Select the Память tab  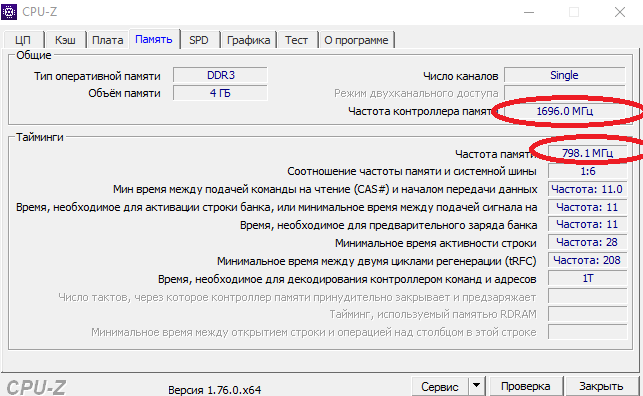(x=154, y=39)
